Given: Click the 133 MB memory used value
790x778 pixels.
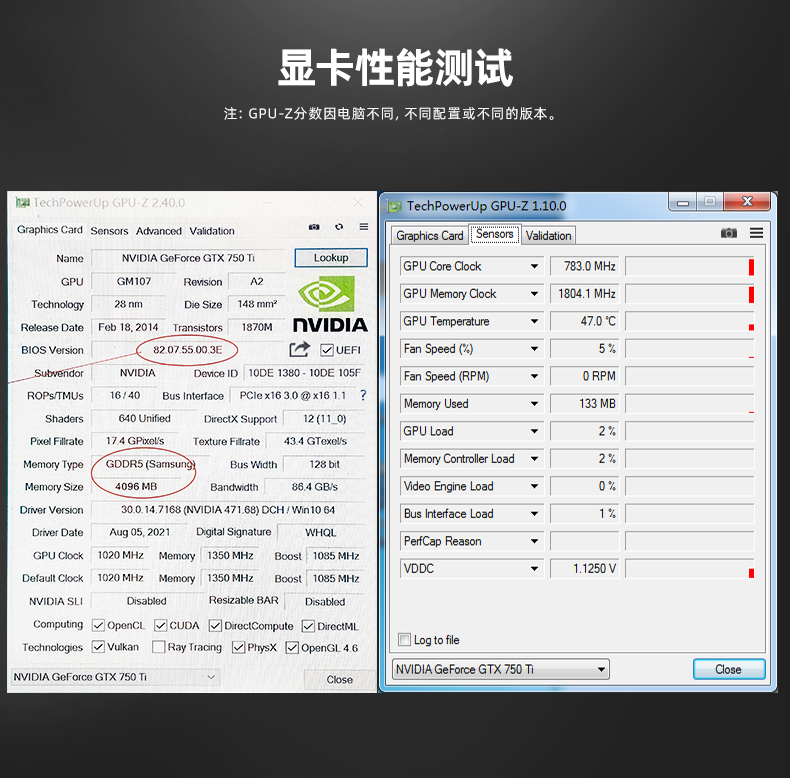Looking at the screenshot, I should [584, 404].
